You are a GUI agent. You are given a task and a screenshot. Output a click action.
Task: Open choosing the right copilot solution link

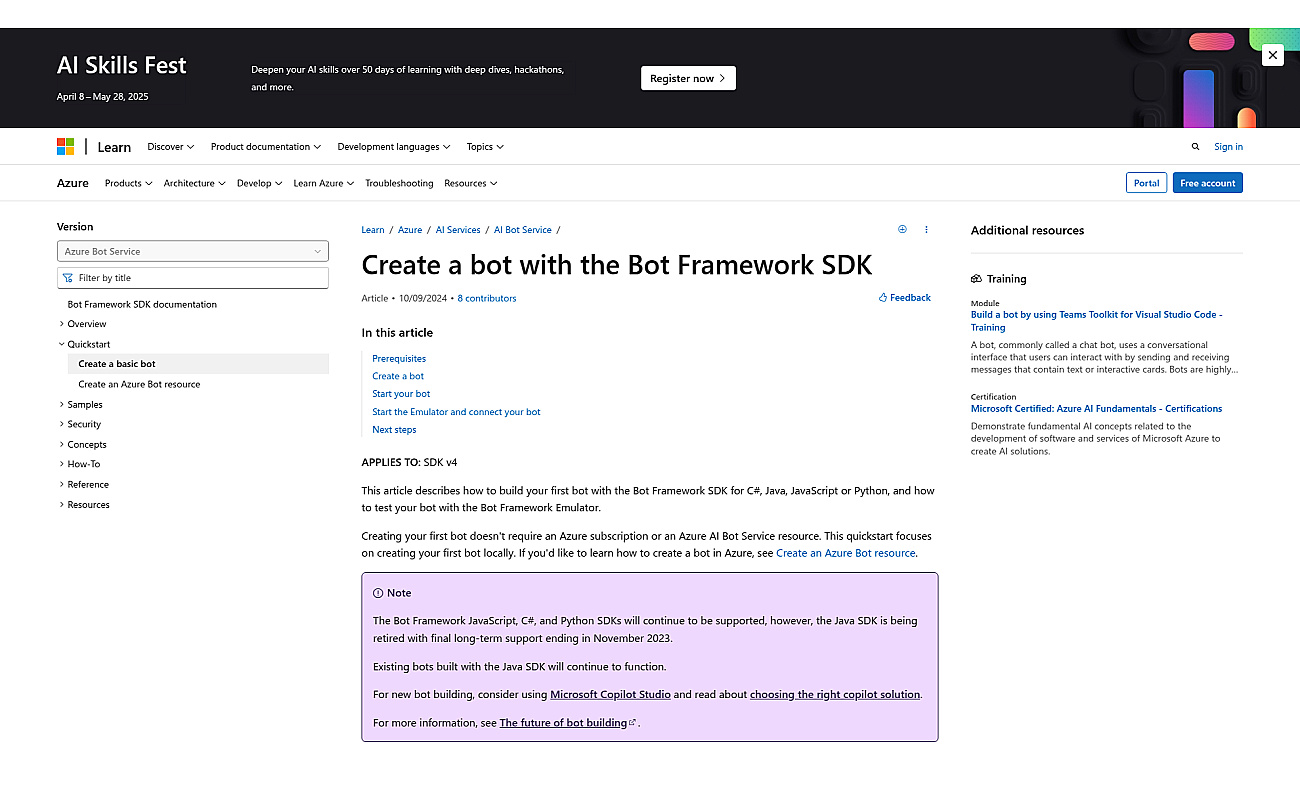tap(835, 694)
